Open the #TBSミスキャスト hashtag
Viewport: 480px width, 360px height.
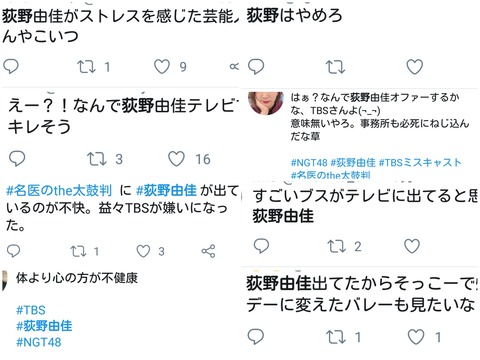coord(420,163)
